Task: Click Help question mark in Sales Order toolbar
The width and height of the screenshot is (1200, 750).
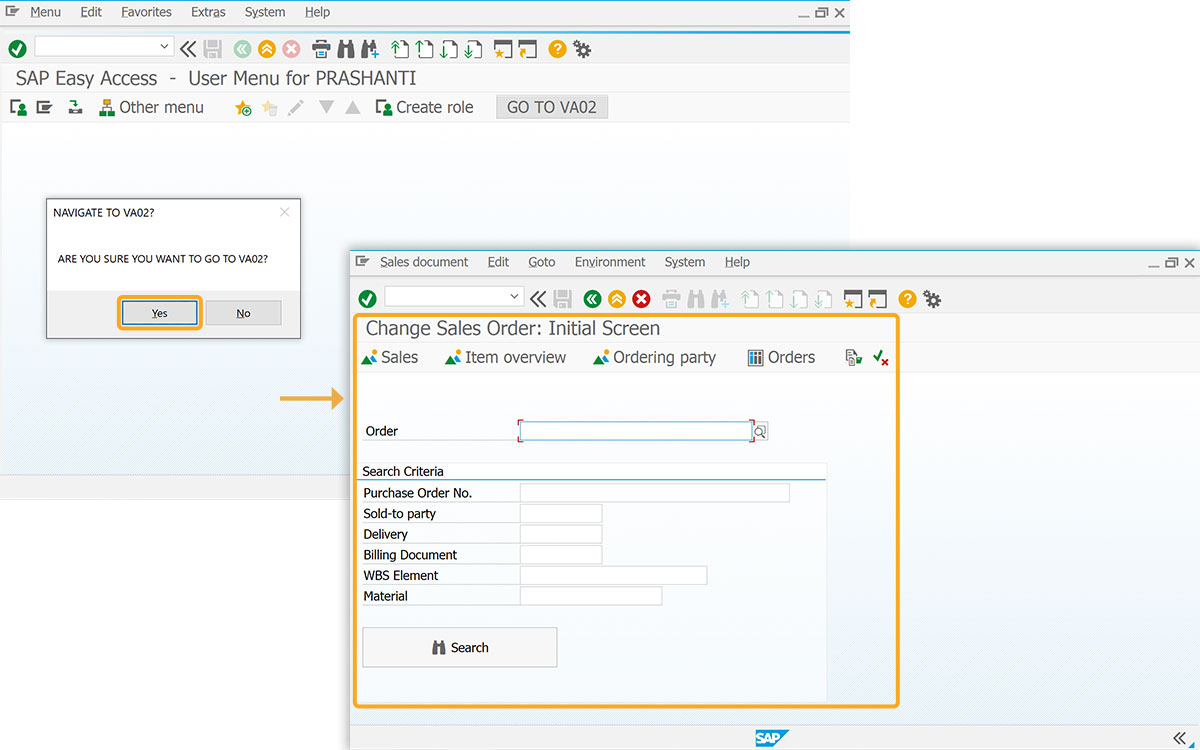Action: point(907,298)
